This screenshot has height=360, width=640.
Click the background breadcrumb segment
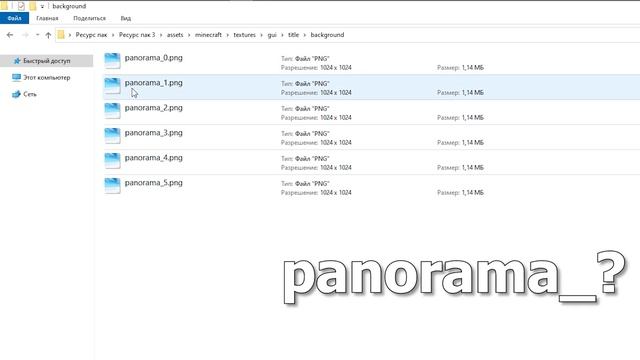(327, 35)
